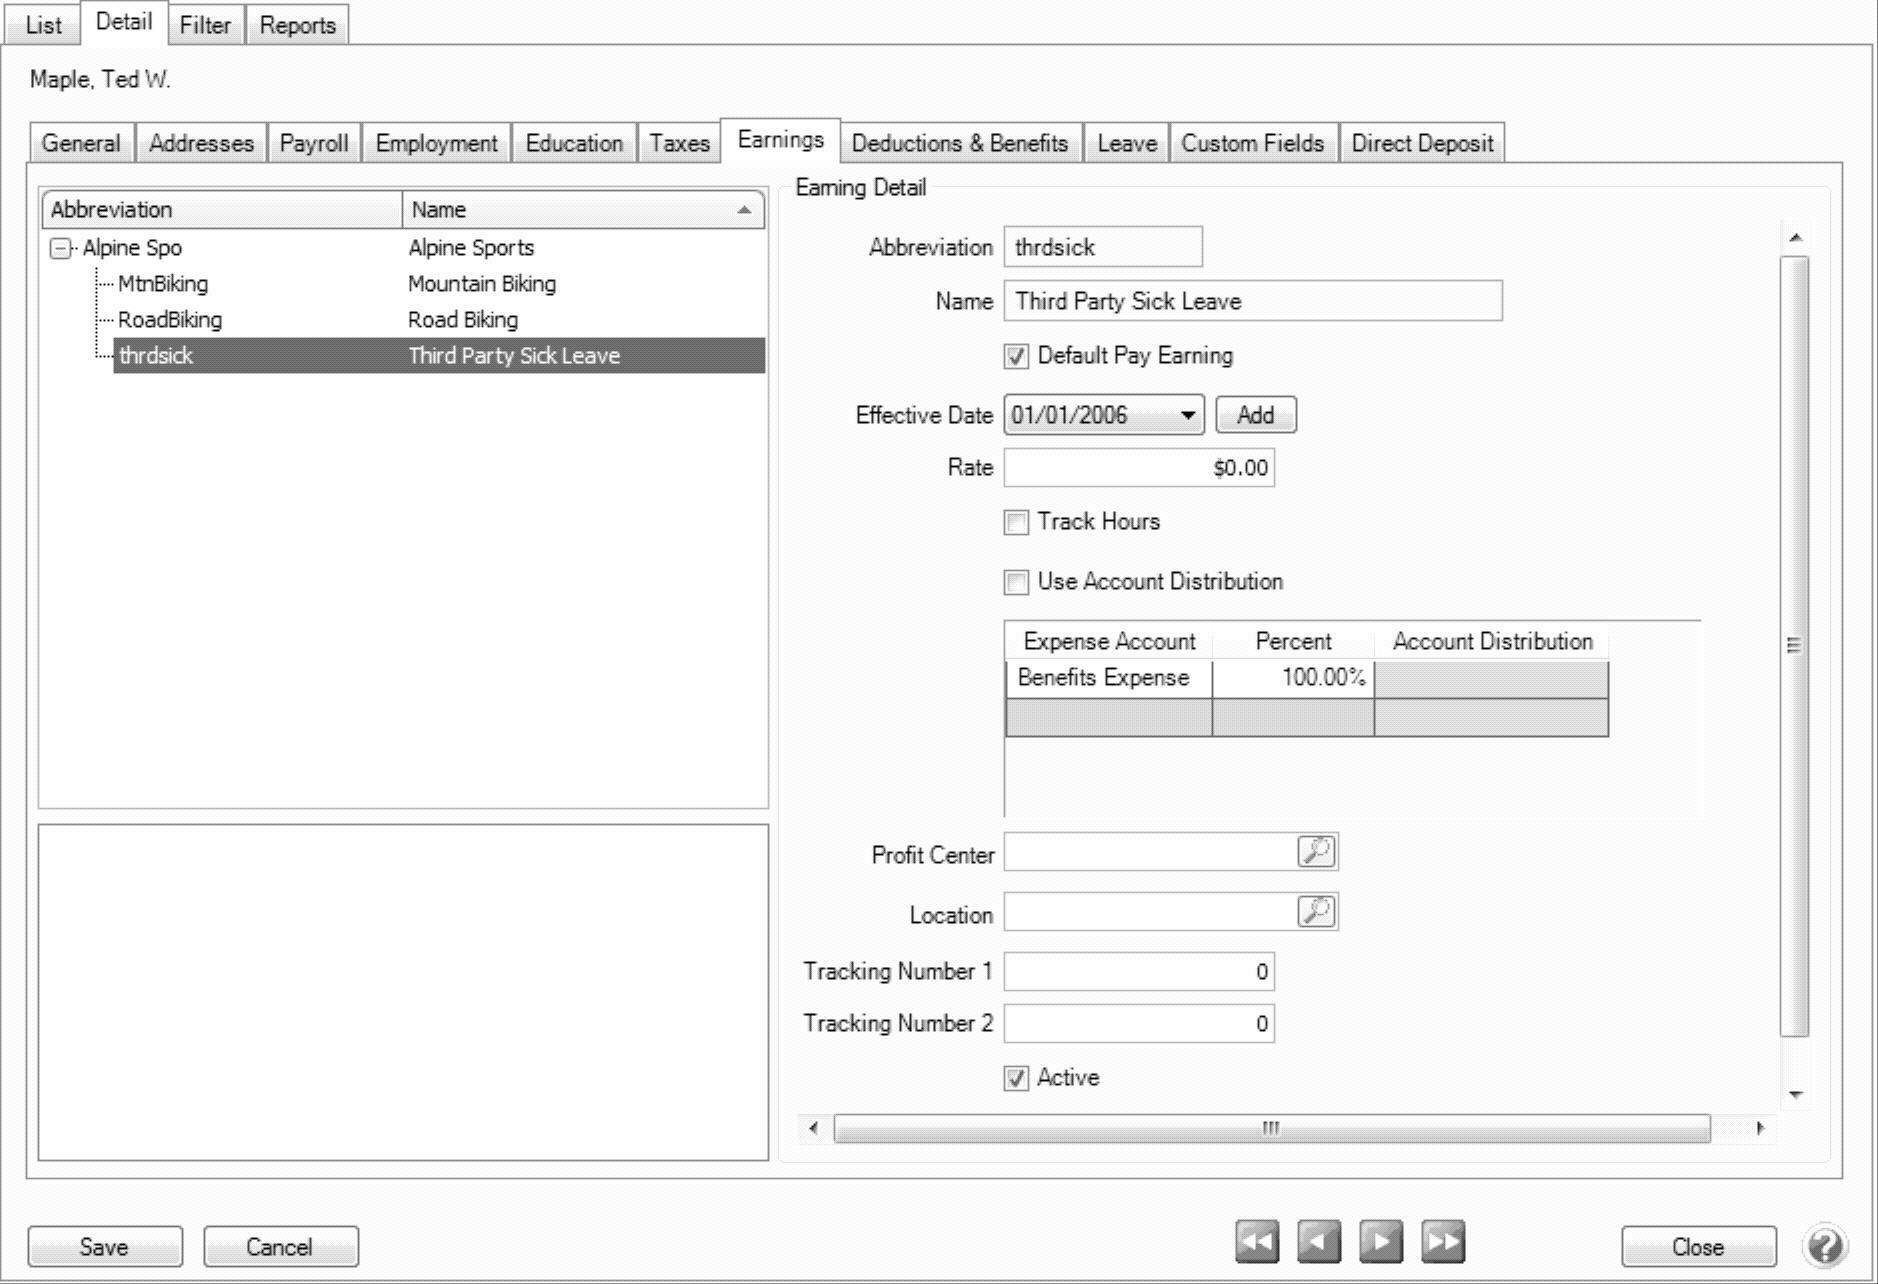The width and height of the screenshot is (1878, 1284).
Task: Select the MtnBiking earning in the tree
Action: (163, 284)
